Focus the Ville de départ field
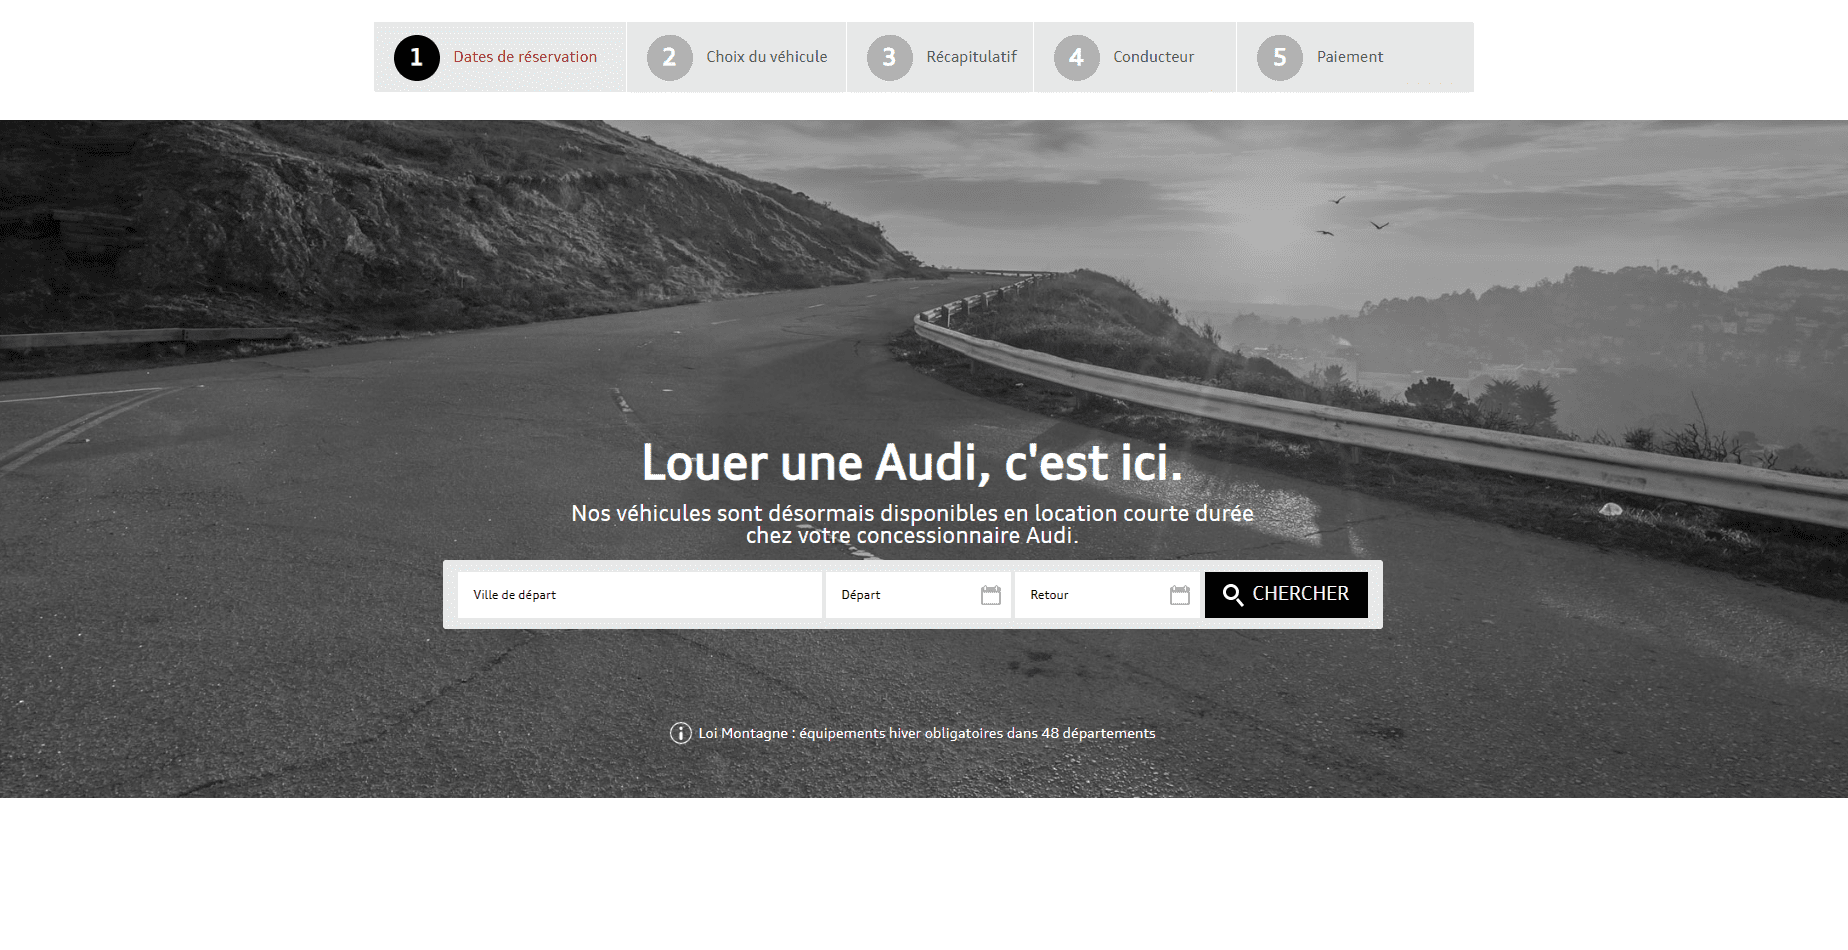Screen dimensions: 1848x950 pyautogui.click(x=640, y=595)
